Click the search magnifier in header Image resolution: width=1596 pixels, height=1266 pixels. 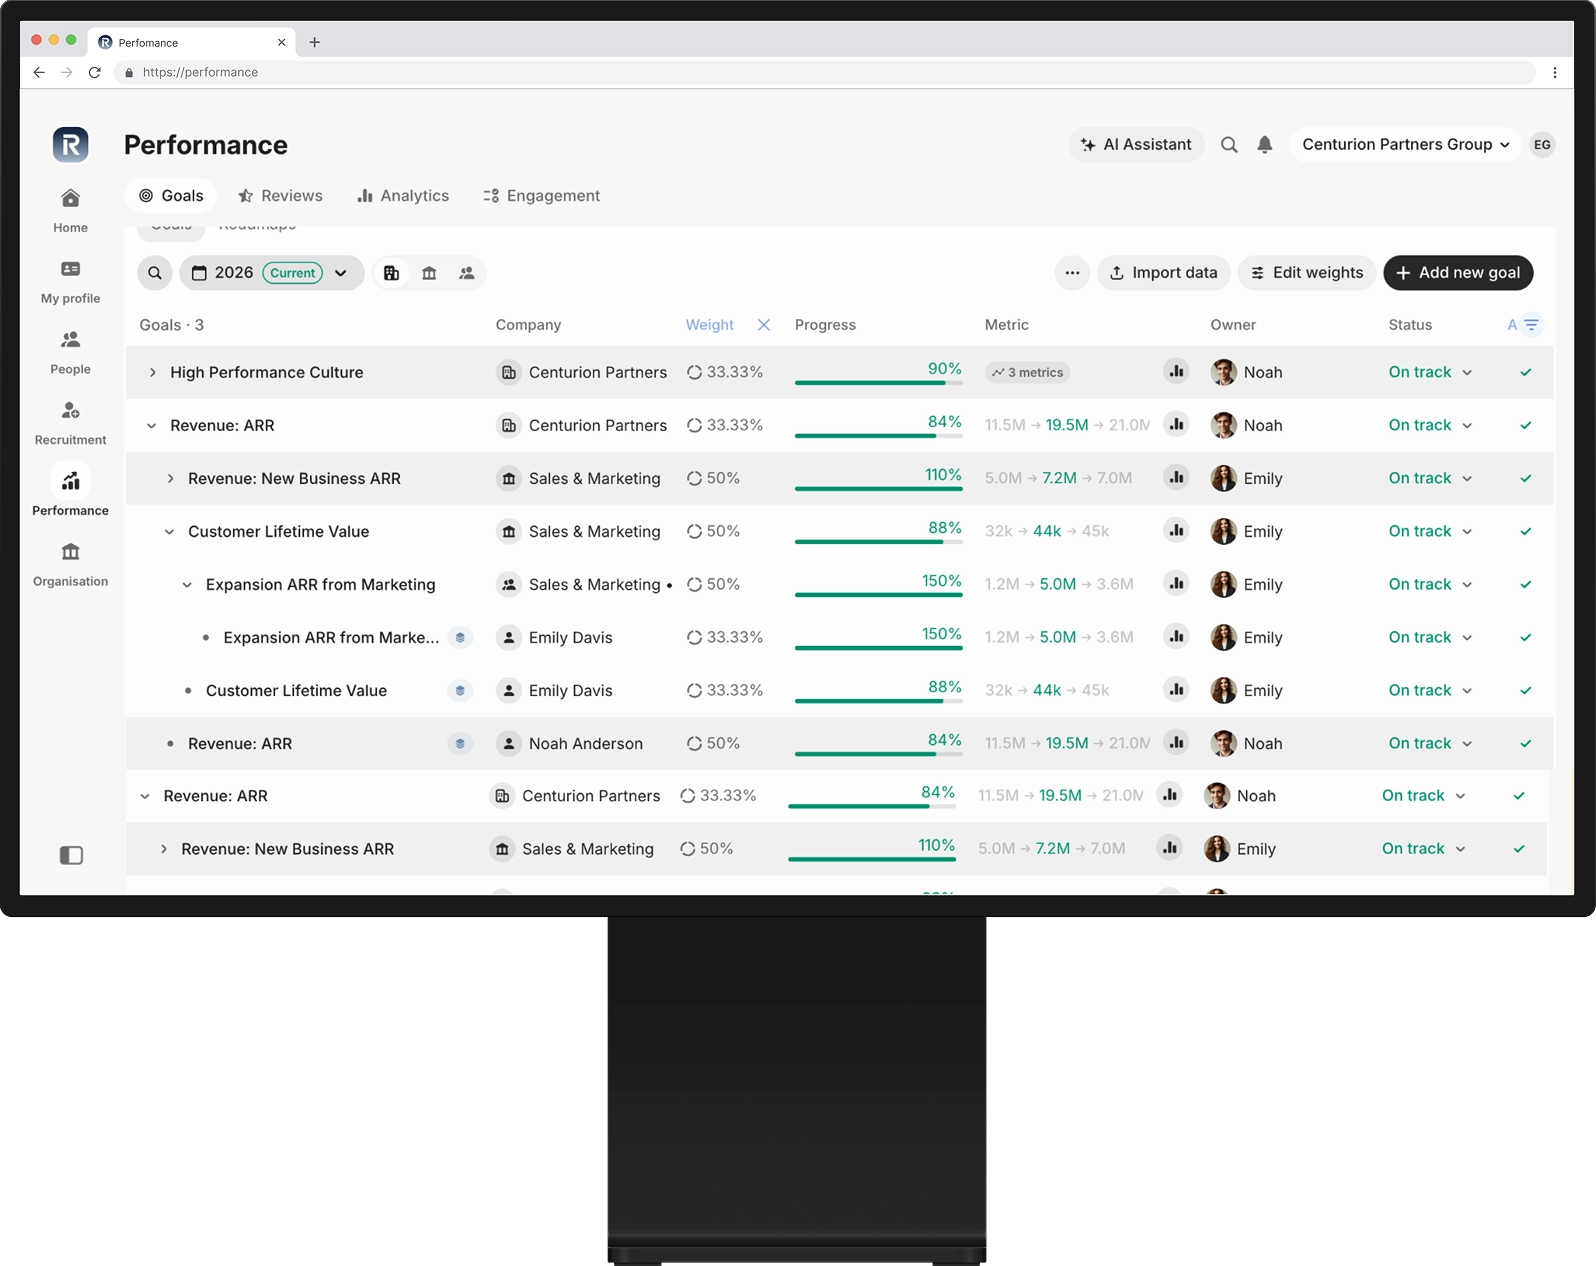(x=1229, y=145)
